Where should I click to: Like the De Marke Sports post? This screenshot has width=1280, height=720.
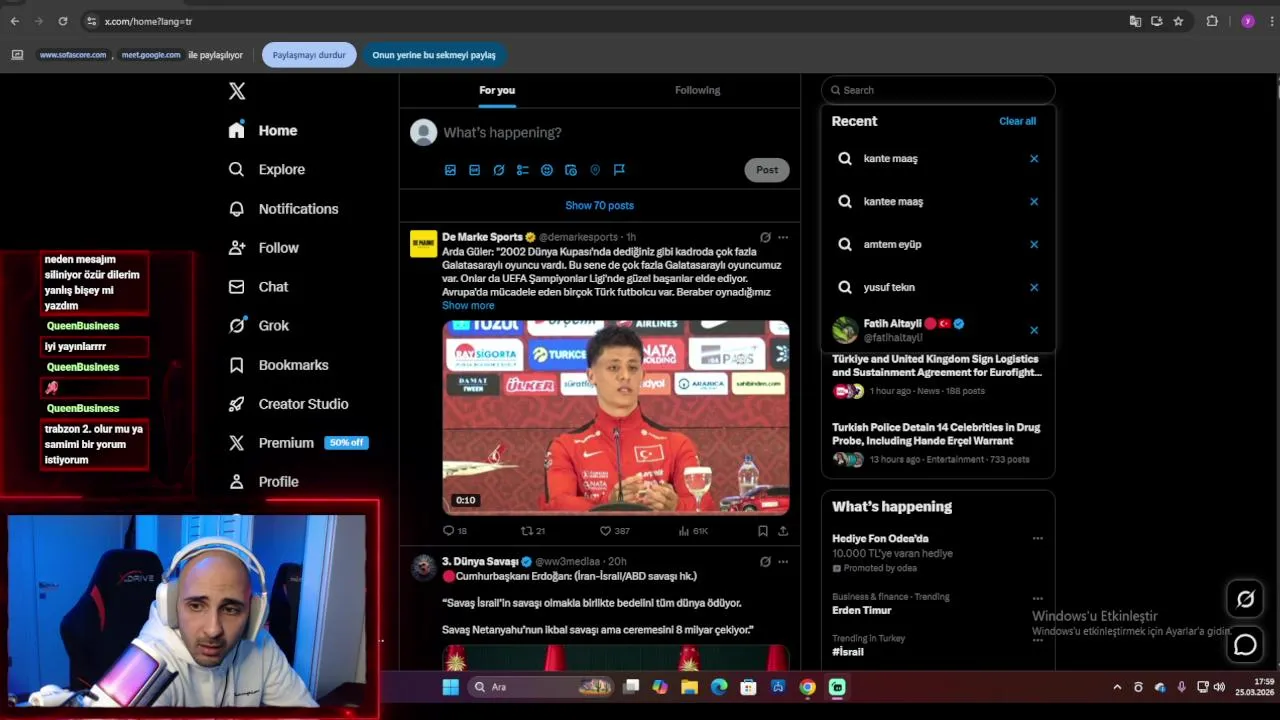(x=614, y=531)
